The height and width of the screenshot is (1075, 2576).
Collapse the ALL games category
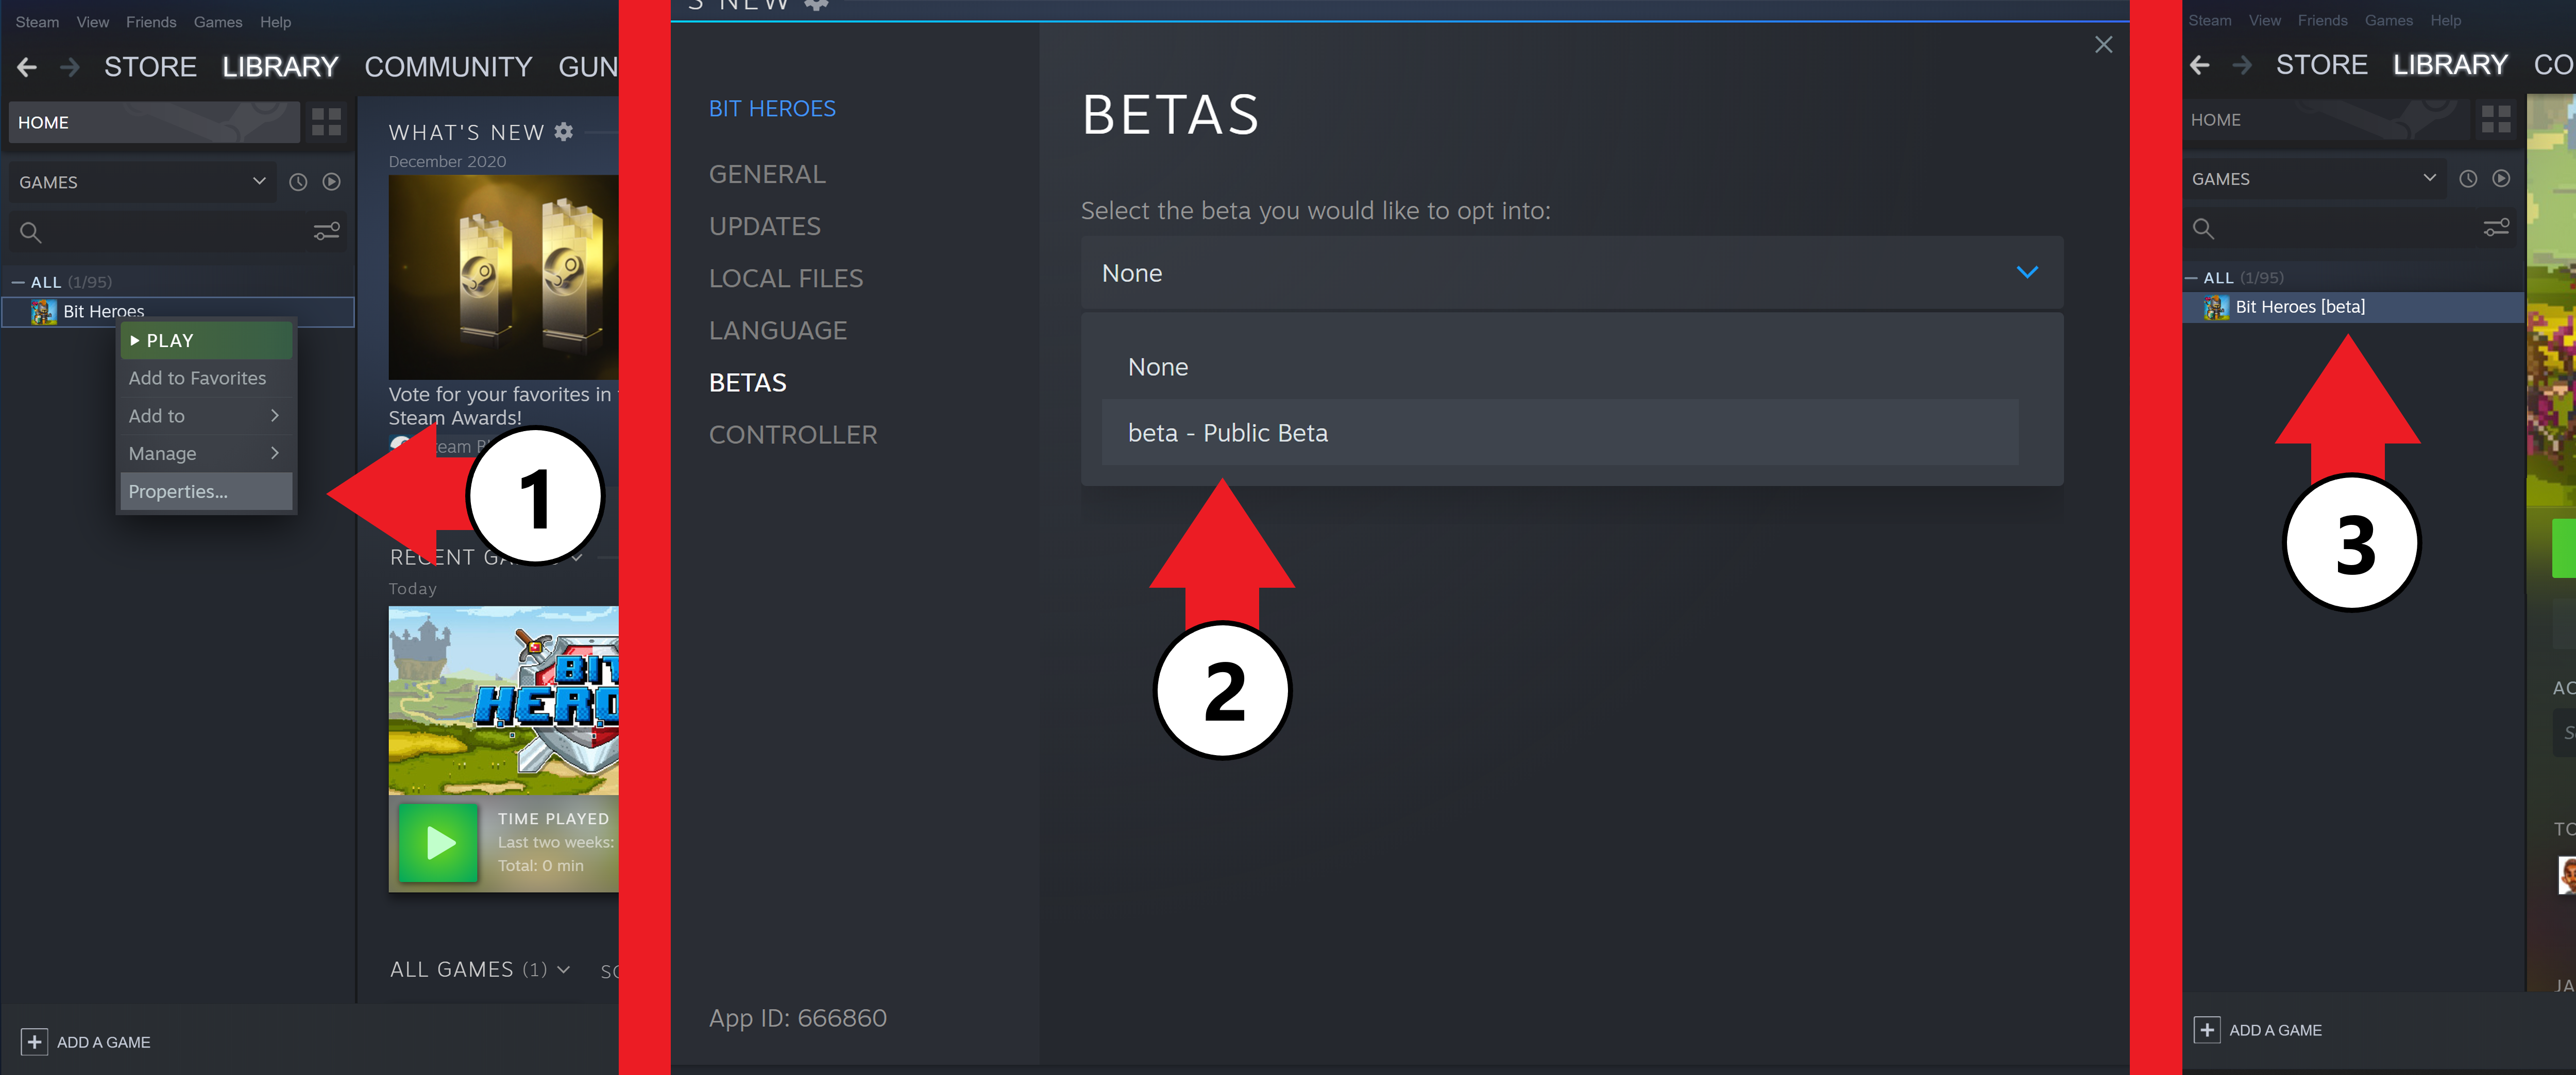(18, 282)
